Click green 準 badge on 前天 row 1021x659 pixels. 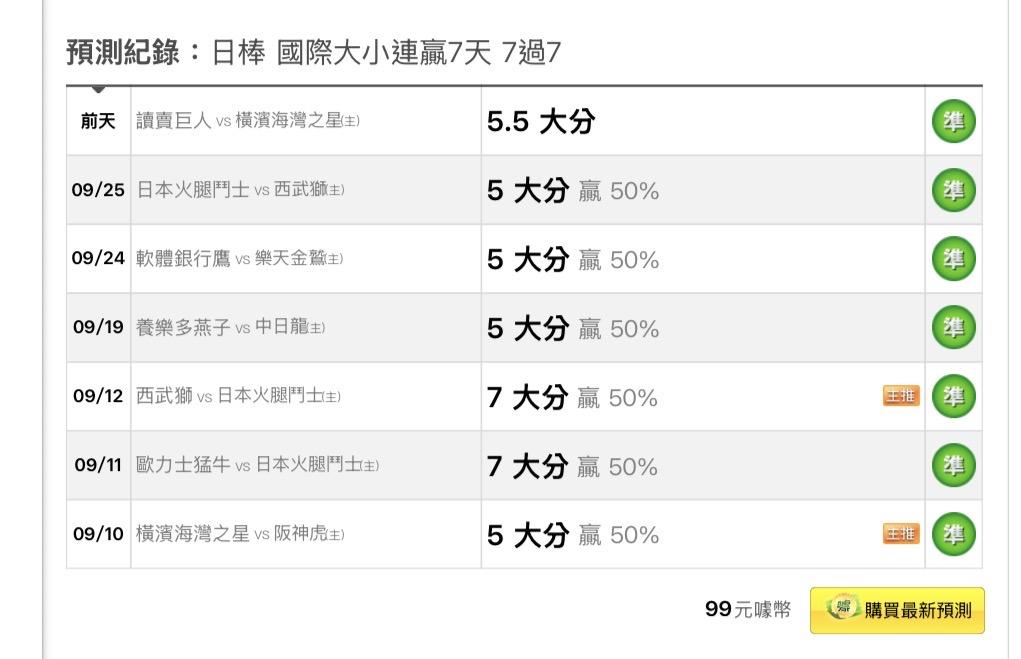point(953,121)
